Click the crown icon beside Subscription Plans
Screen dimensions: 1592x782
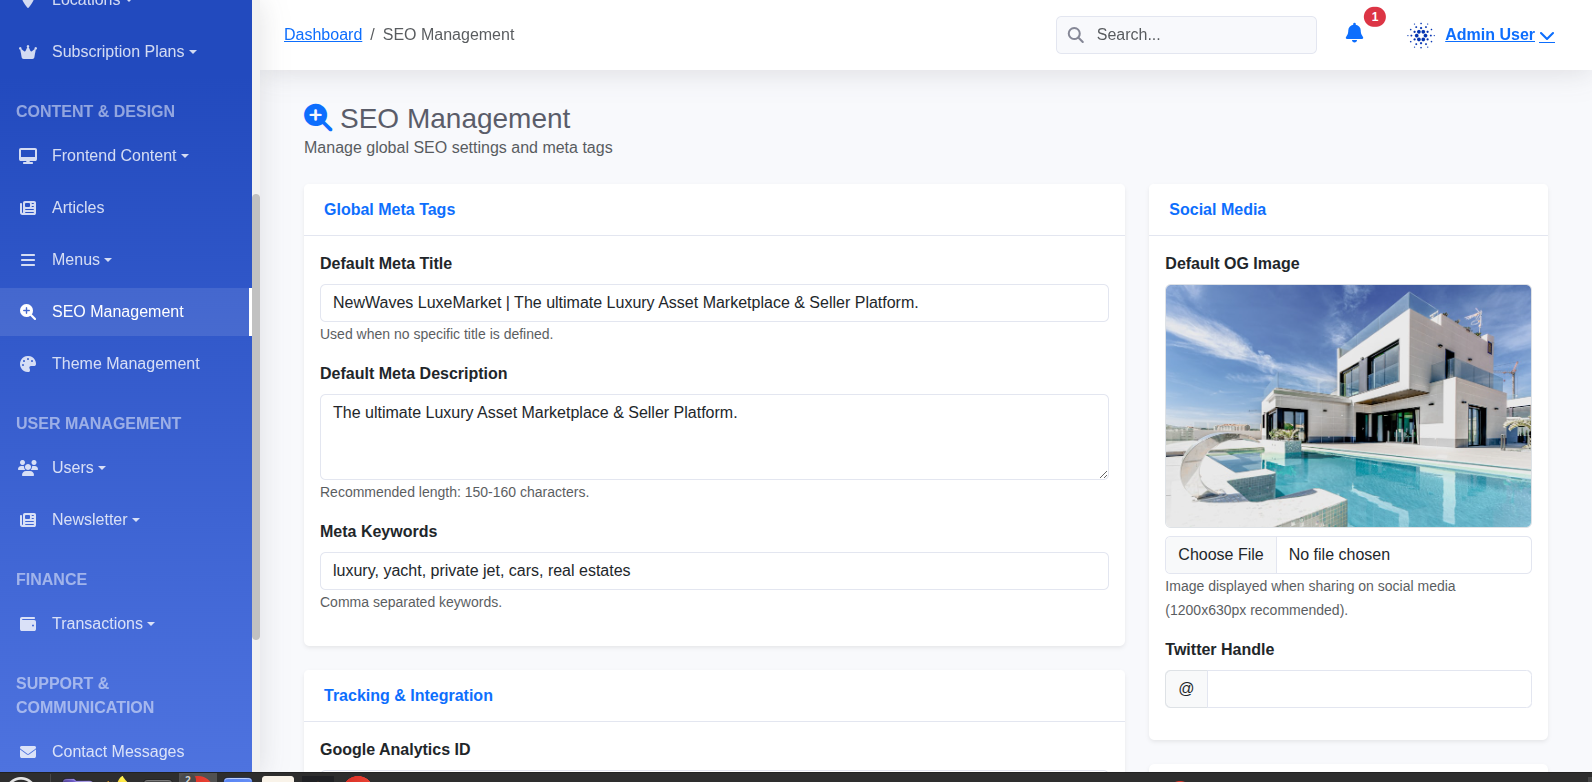tap(28, 52)
